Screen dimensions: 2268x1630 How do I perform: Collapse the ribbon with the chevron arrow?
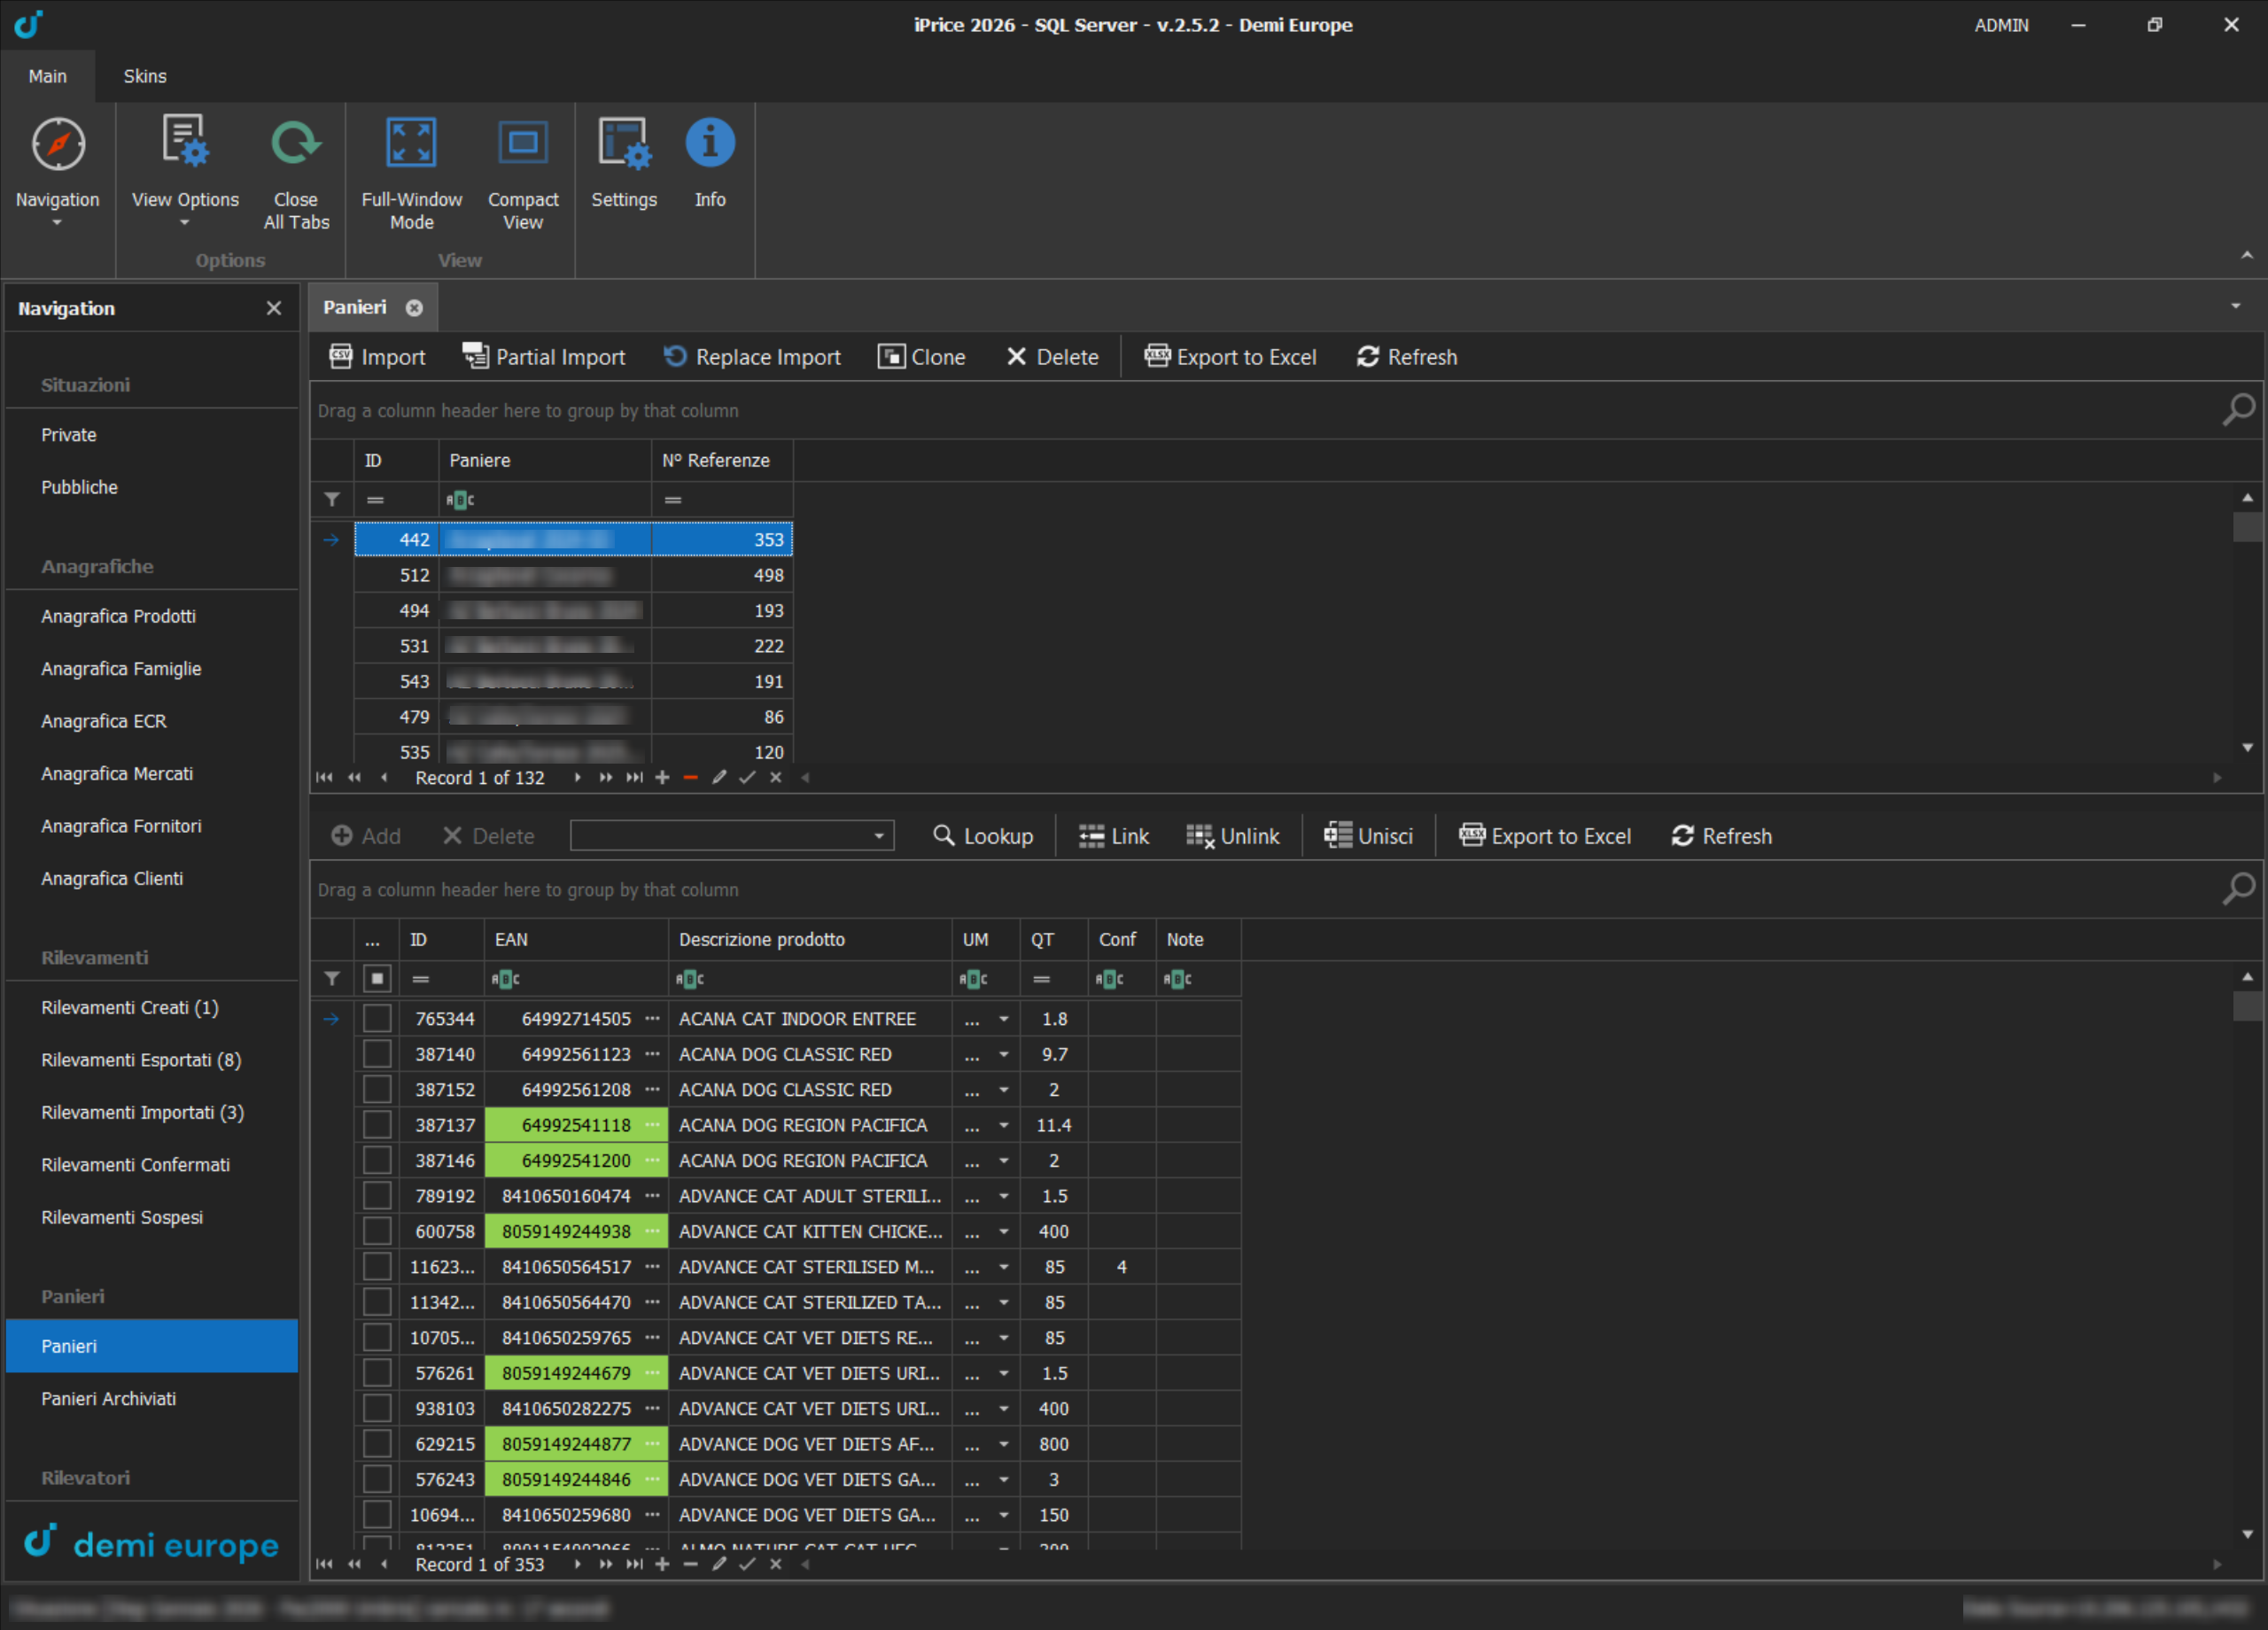click(2247, 256)
